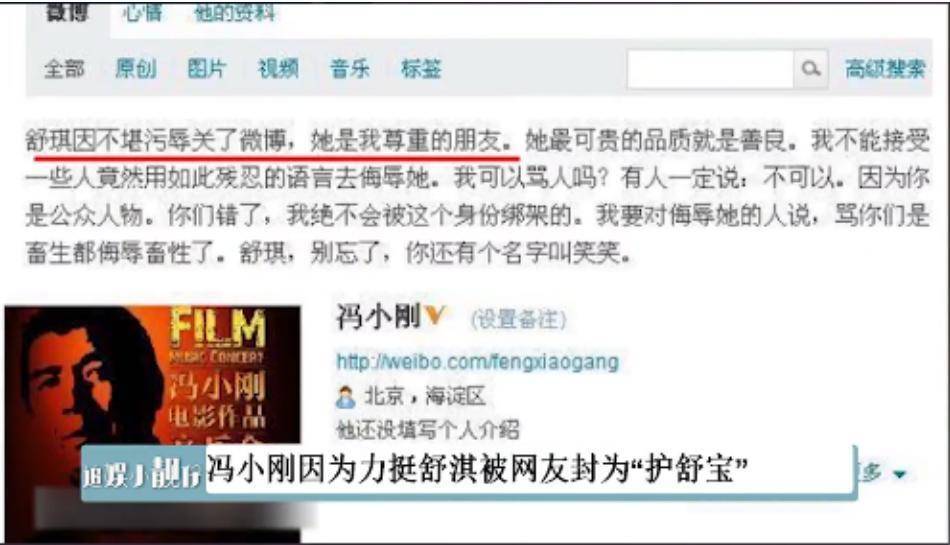Click the location person icon beside 北京
This screenshot has width=950, height=545.
(x=345, y=397)
